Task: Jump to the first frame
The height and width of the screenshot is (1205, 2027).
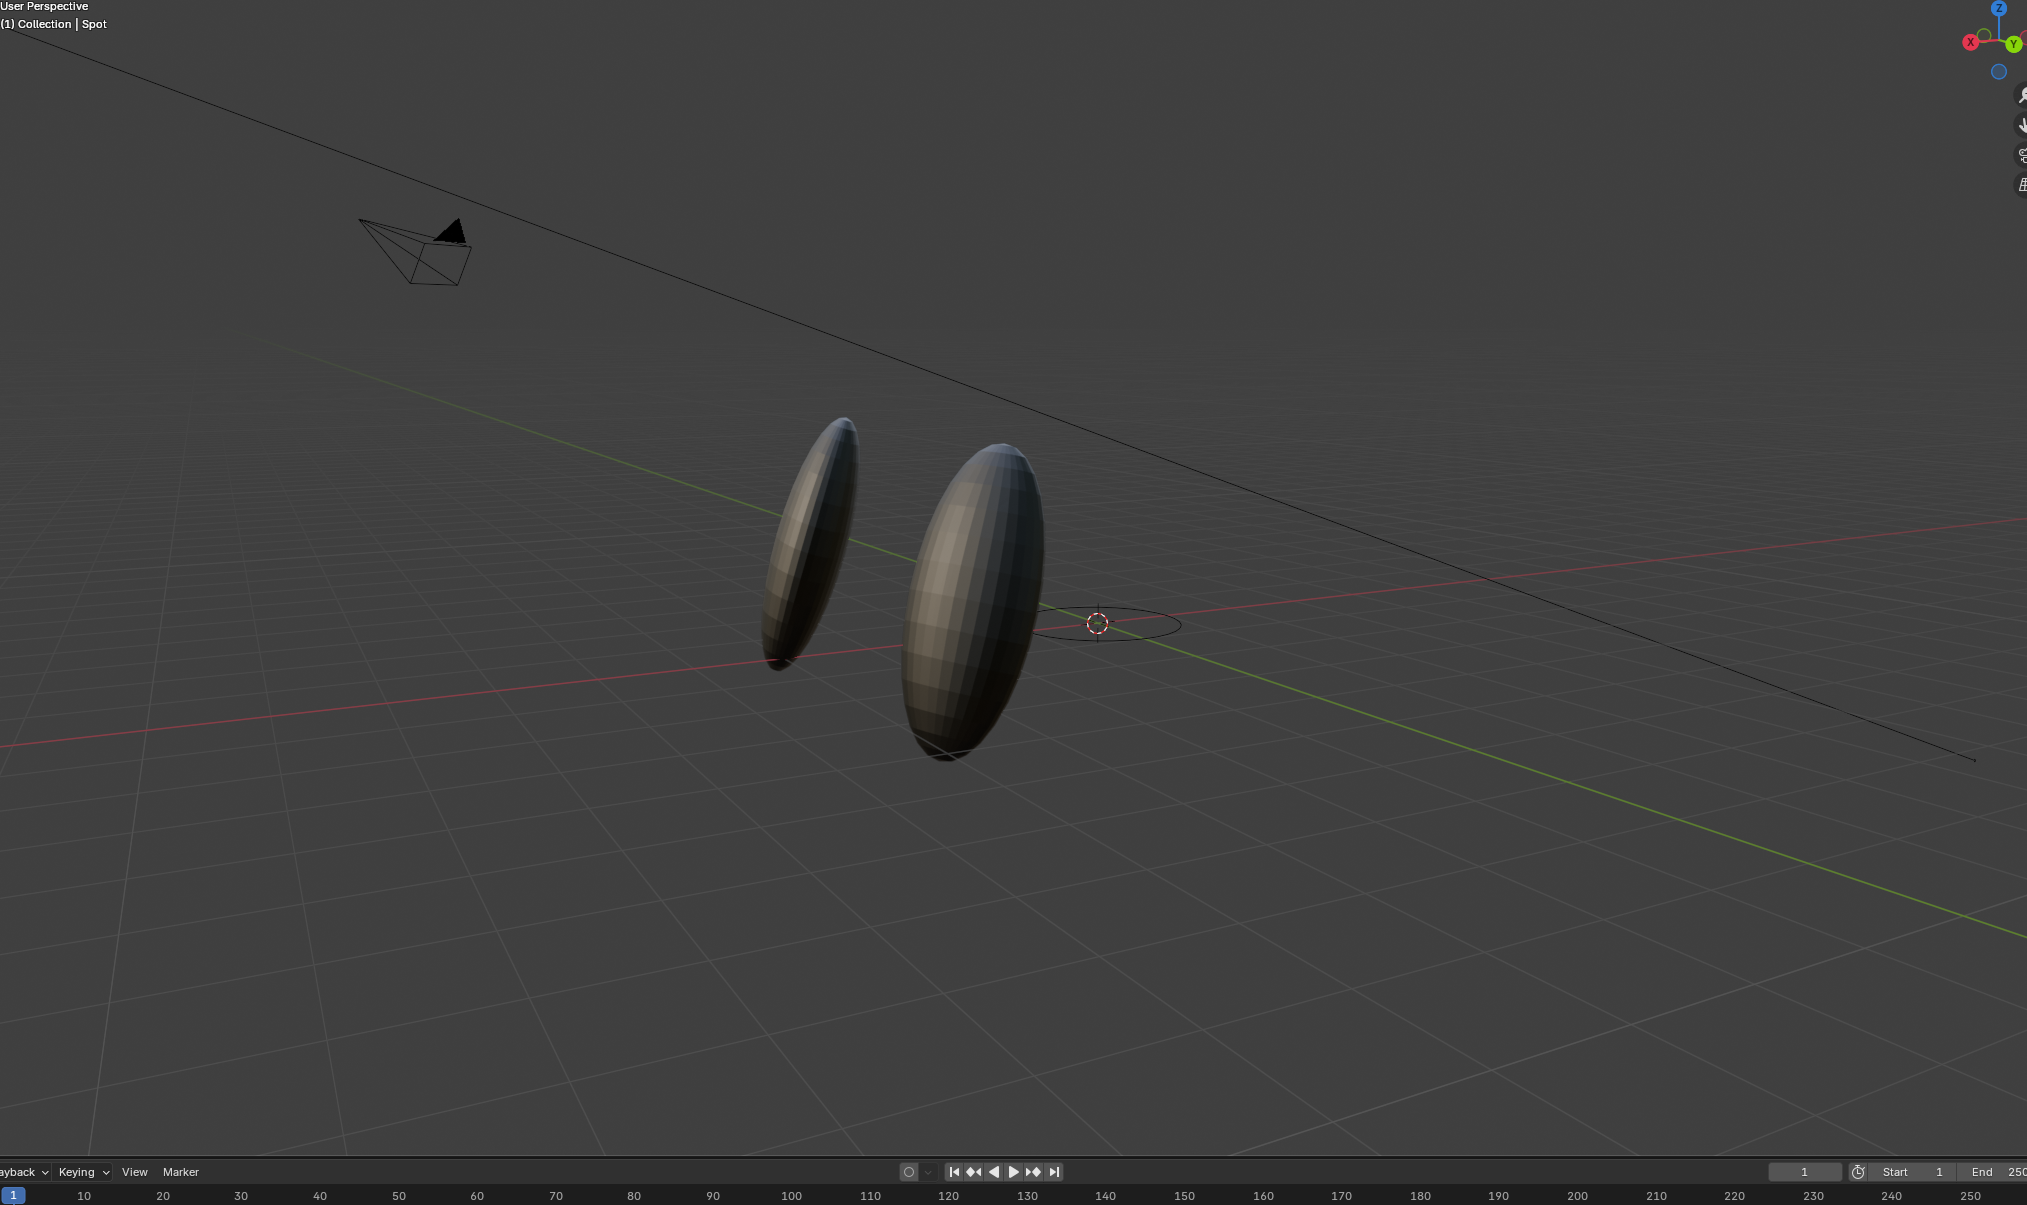Action: (954, 1172)
